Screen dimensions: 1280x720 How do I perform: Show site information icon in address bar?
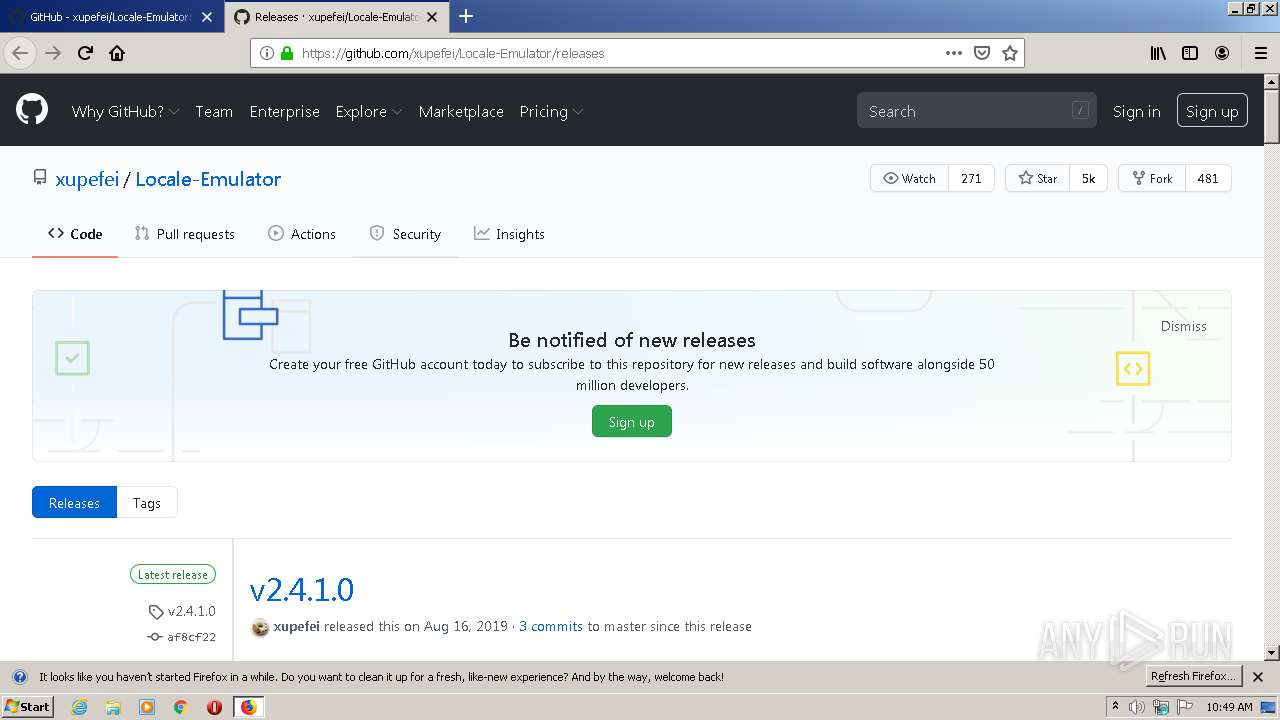267,53
